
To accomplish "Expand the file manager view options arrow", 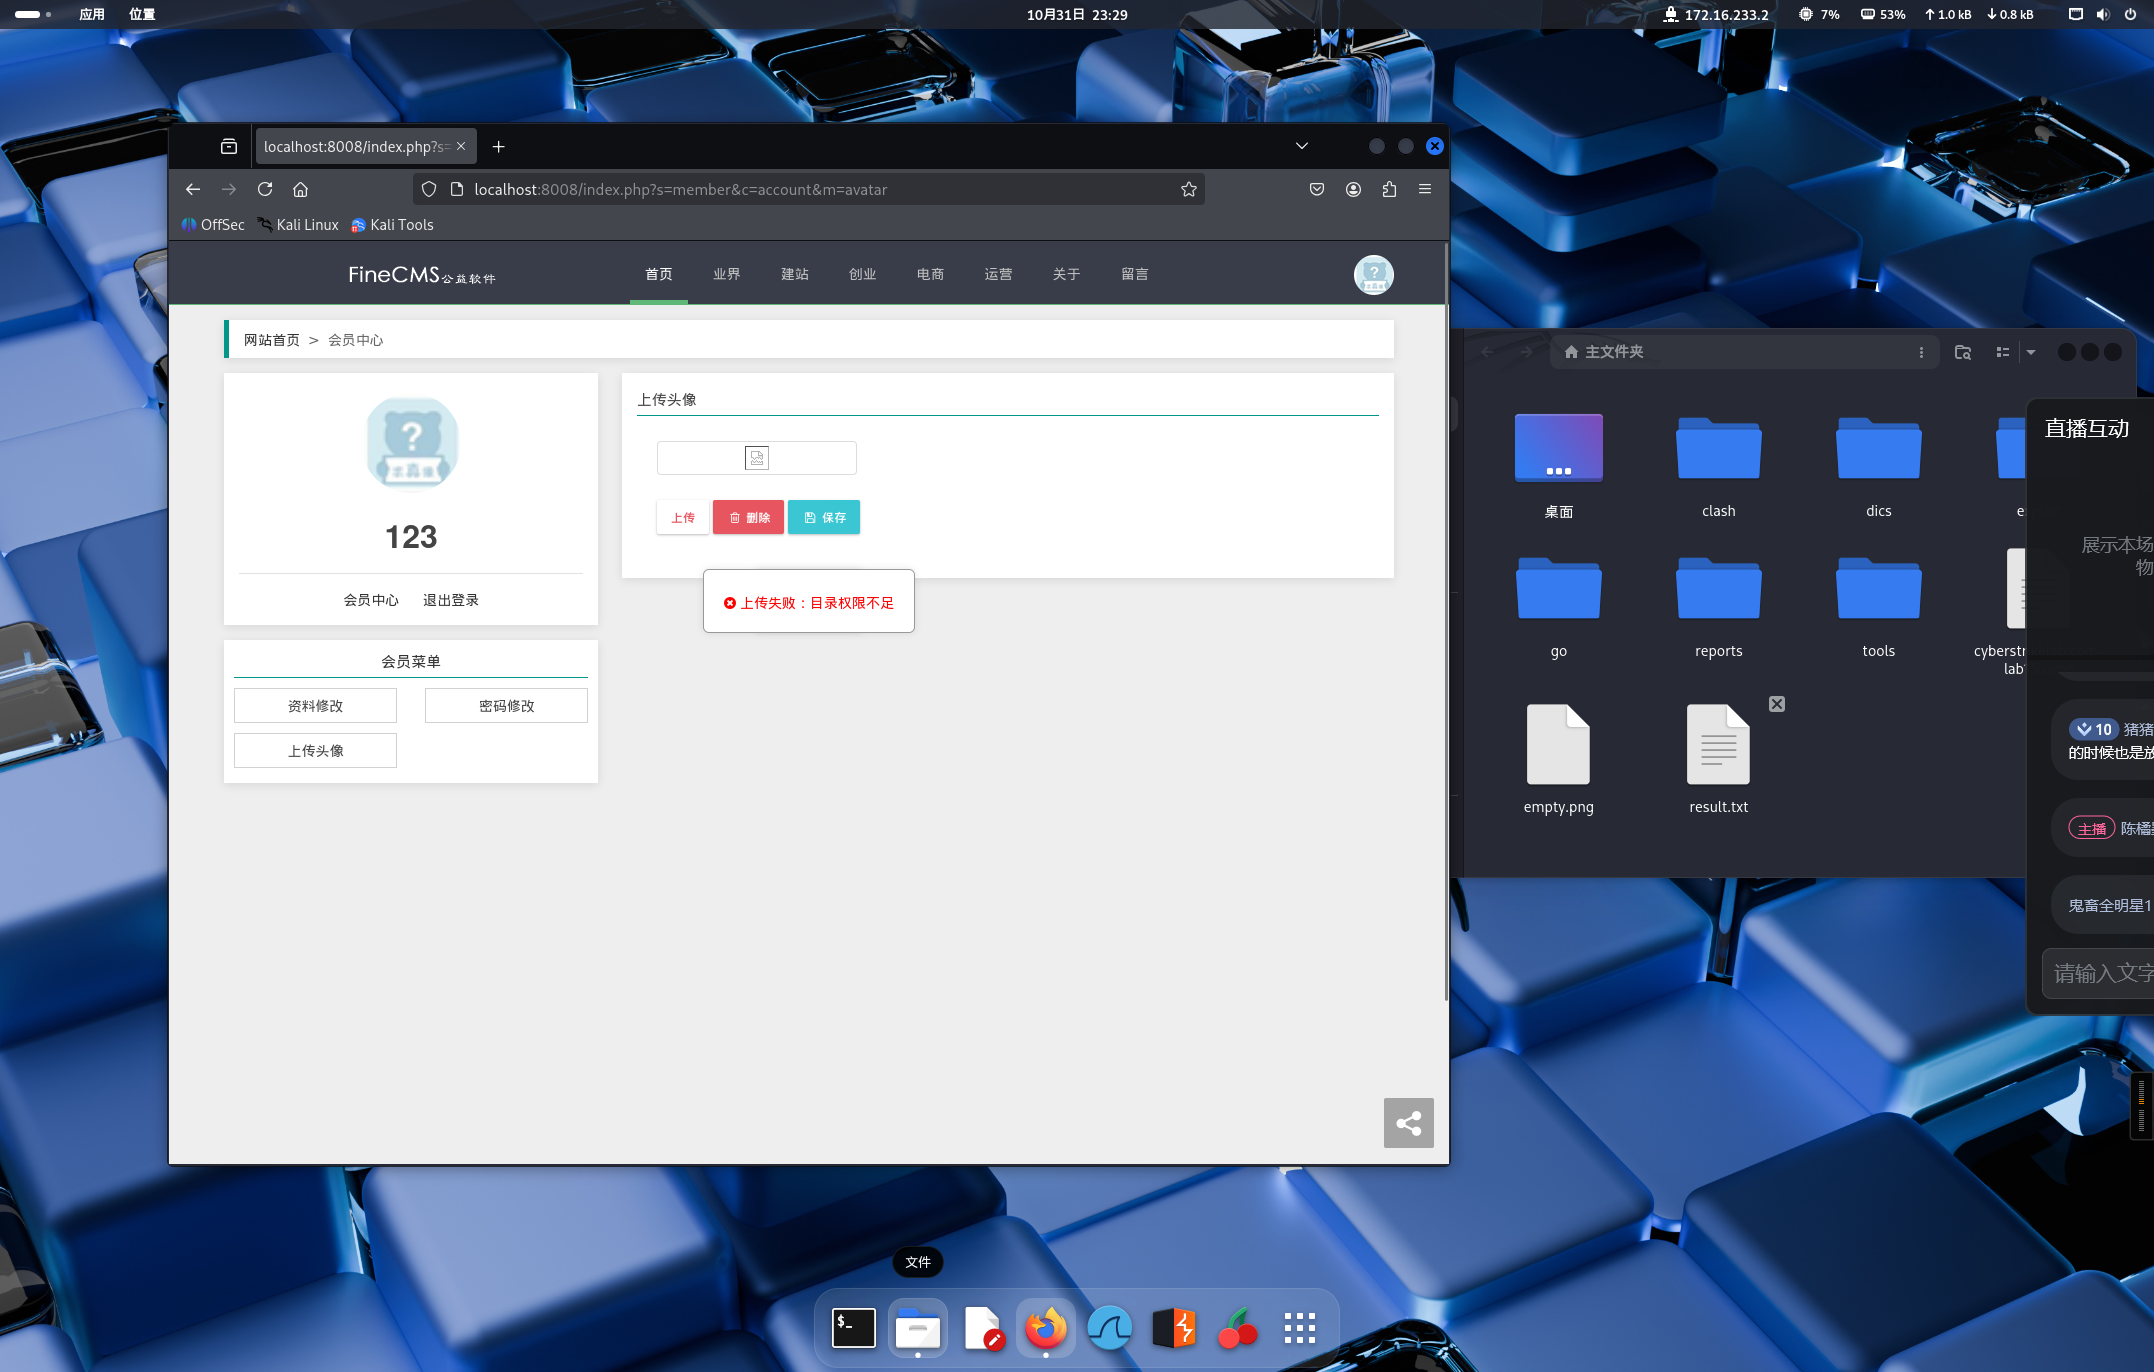I will coord(2031,352).
